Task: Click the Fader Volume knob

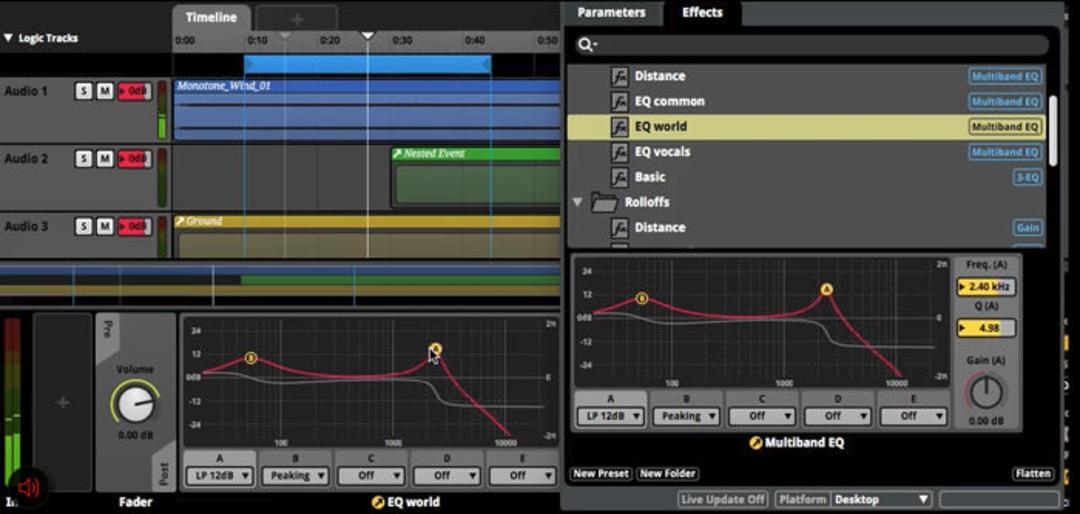Action: coord(135,402)
